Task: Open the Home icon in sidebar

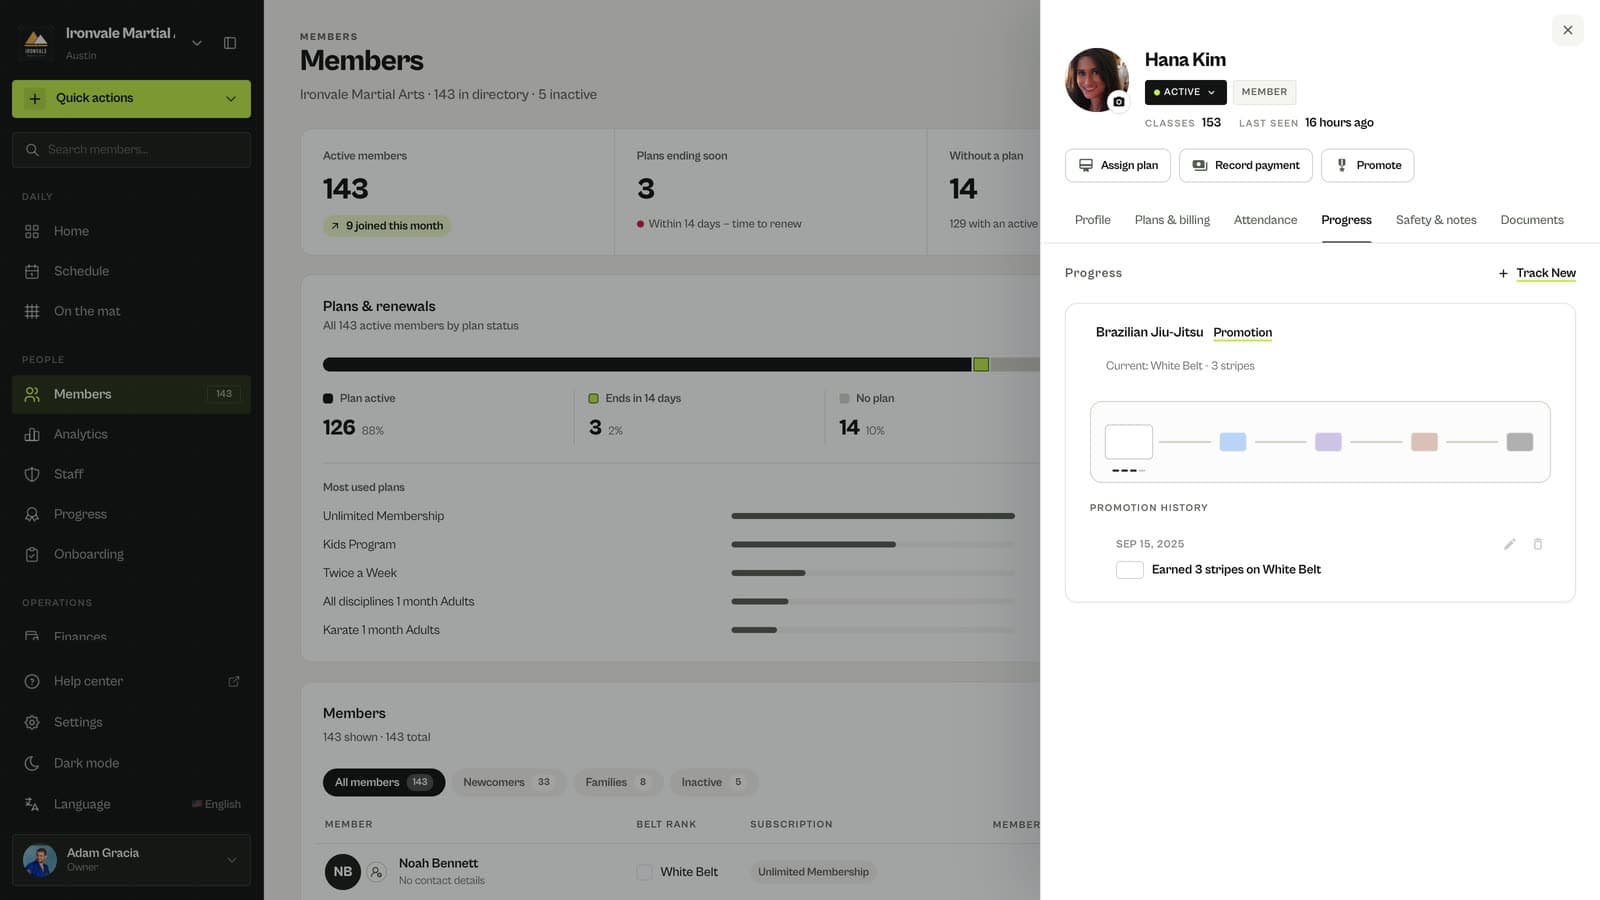Action: coord(32,231)
